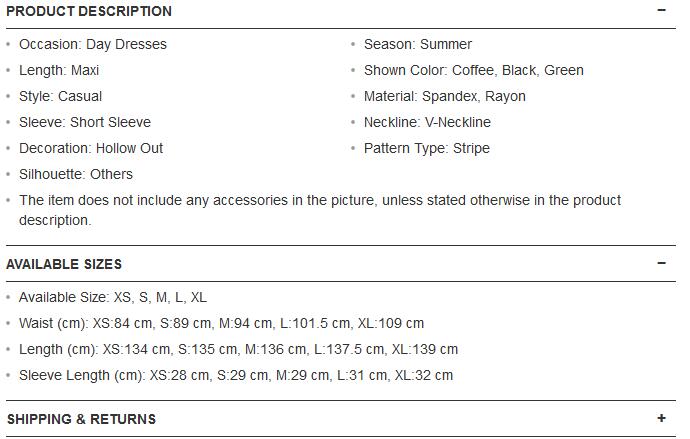Click the PRODUCT DESCRIPTION section header

(89, 11)
